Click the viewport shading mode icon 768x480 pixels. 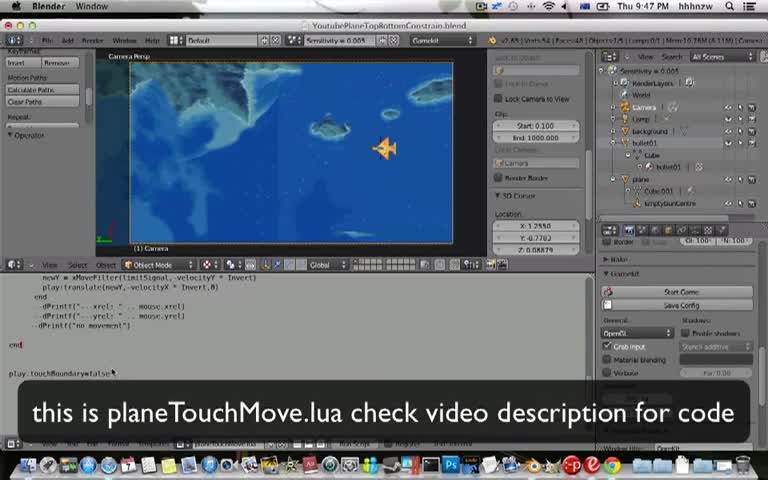pos(233,265)
